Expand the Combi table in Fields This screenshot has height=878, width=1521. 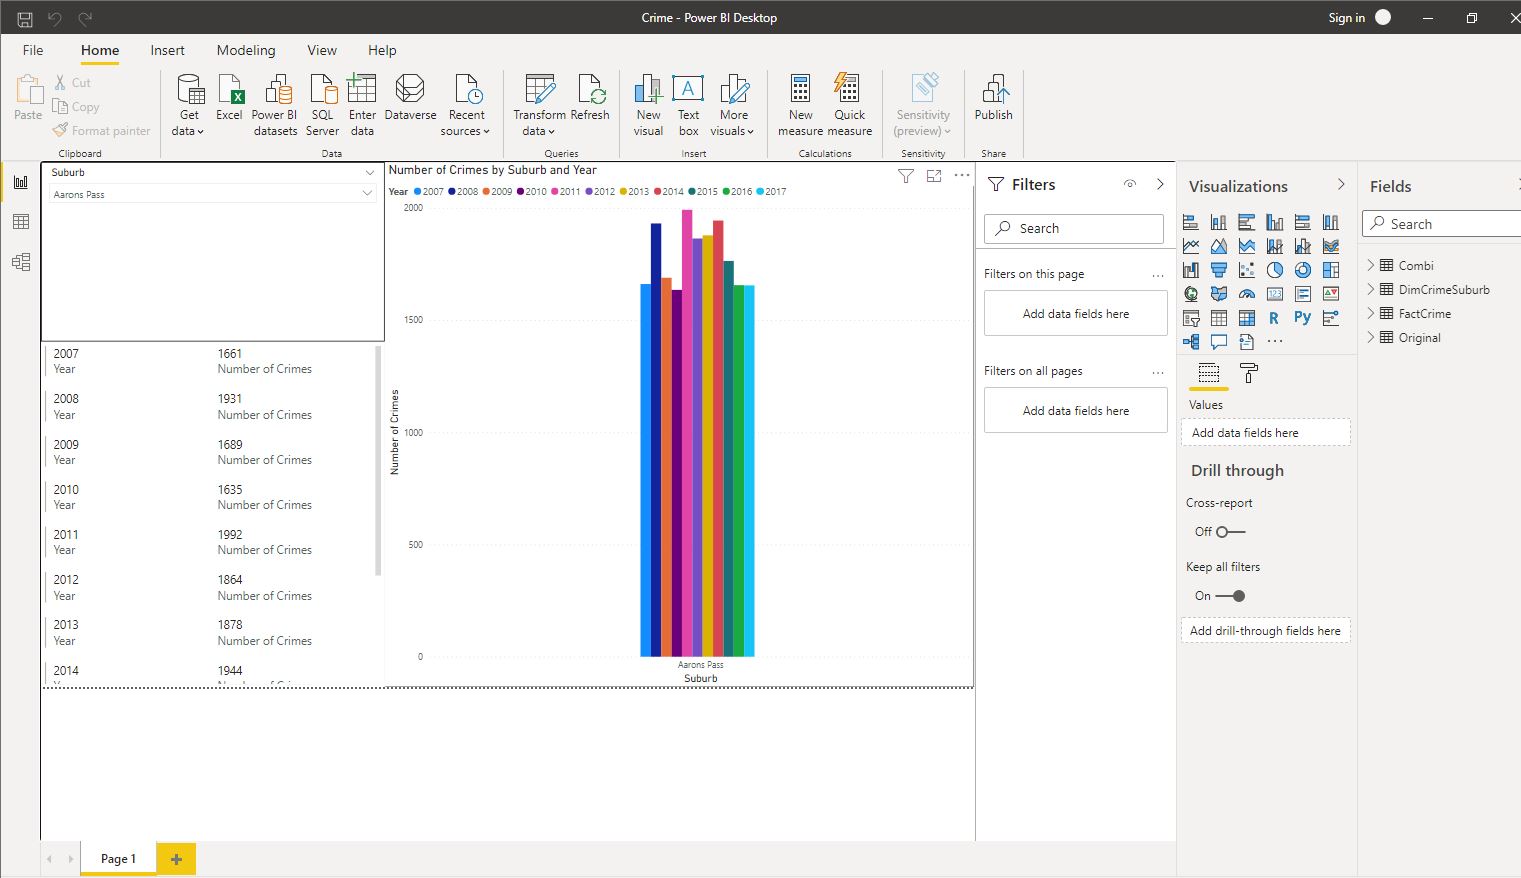1371,265
